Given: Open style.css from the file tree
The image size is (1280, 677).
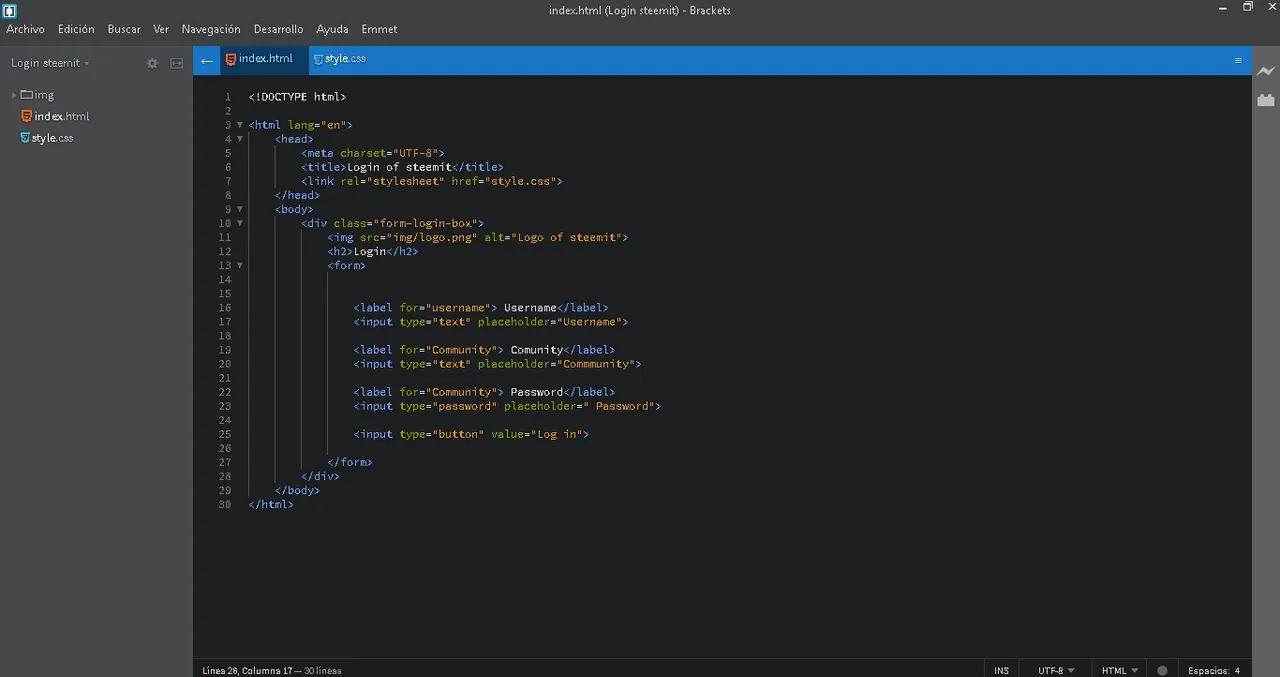Looking at the screenshot, I should pyautogui.click(x=52, y=138).
